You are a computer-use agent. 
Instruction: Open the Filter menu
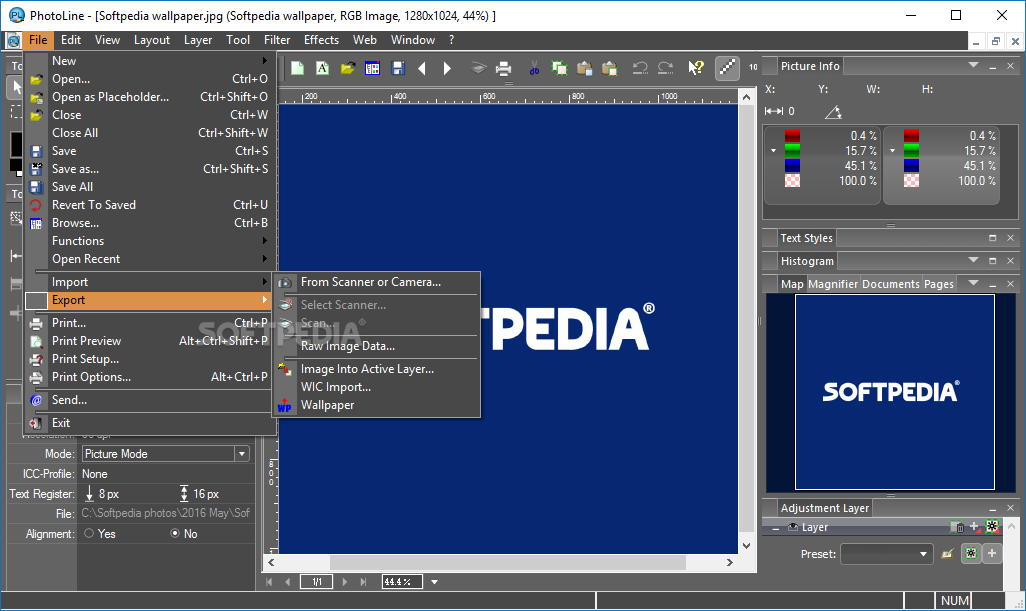[x=277, y=40]
